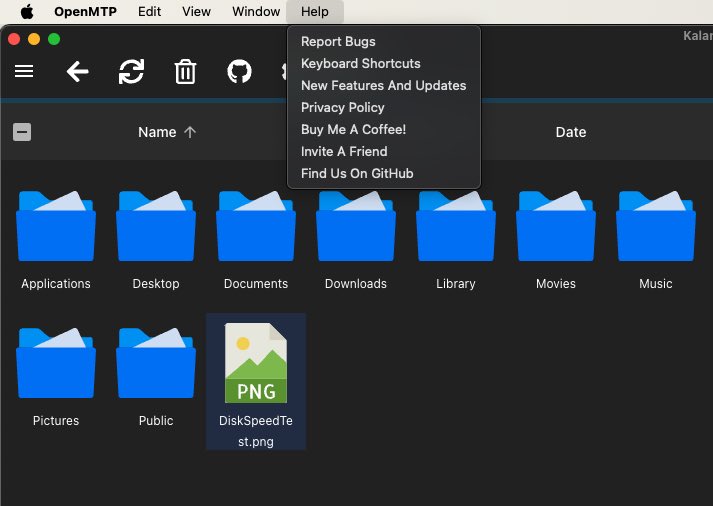The image size is (713, 506).
Task: Open the OpenMTP app menu
Action: click(x=85, y=11)
